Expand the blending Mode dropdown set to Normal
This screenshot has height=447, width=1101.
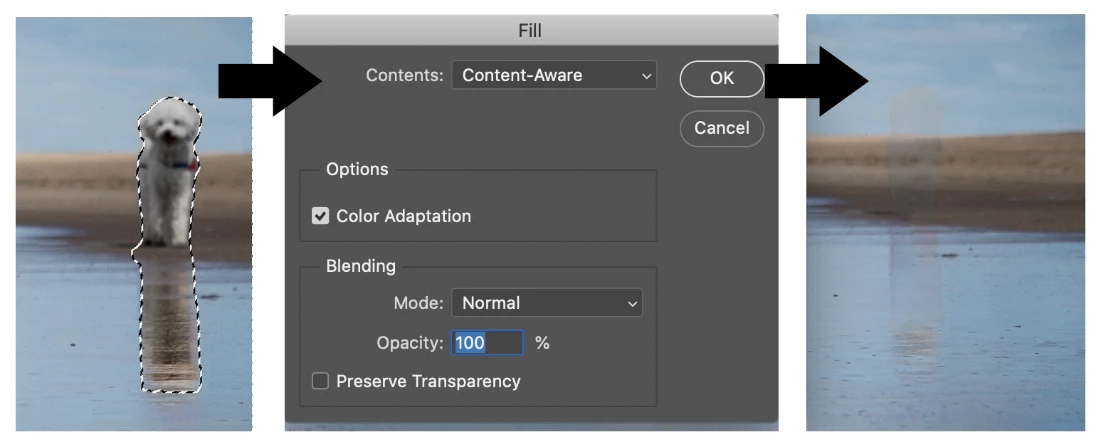click(547, 303)
